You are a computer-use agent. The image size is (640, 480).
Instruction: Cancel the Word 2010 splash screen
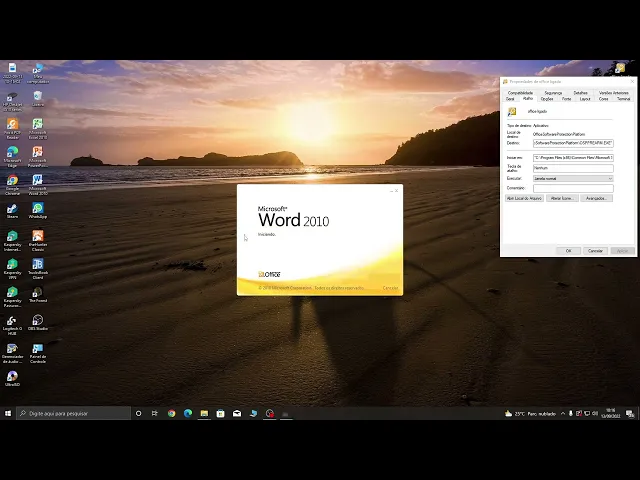(390, 288)
